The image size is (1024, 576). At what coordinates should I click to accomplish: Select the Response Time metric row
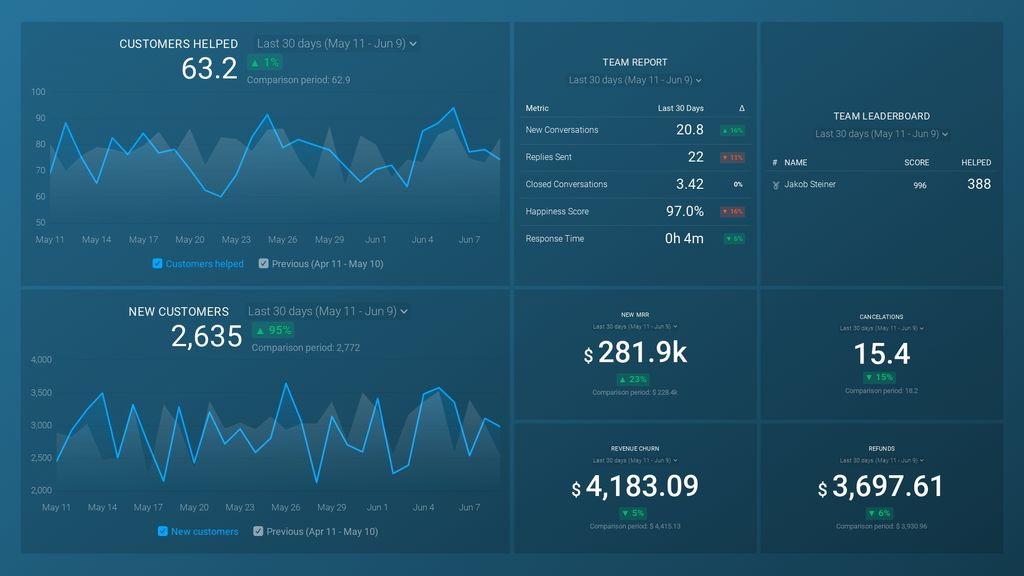[635, 239]
